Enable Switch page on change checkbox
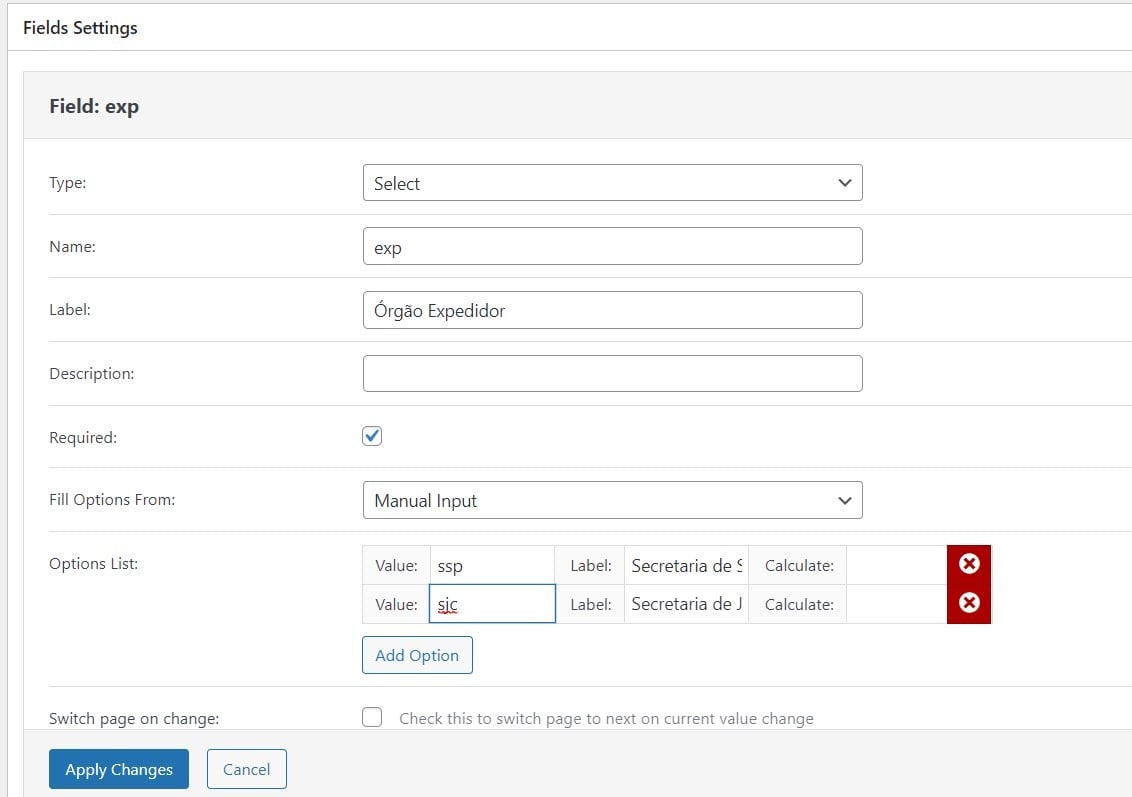The width and height of the screenshot is (1132, 797). (372, 717)
